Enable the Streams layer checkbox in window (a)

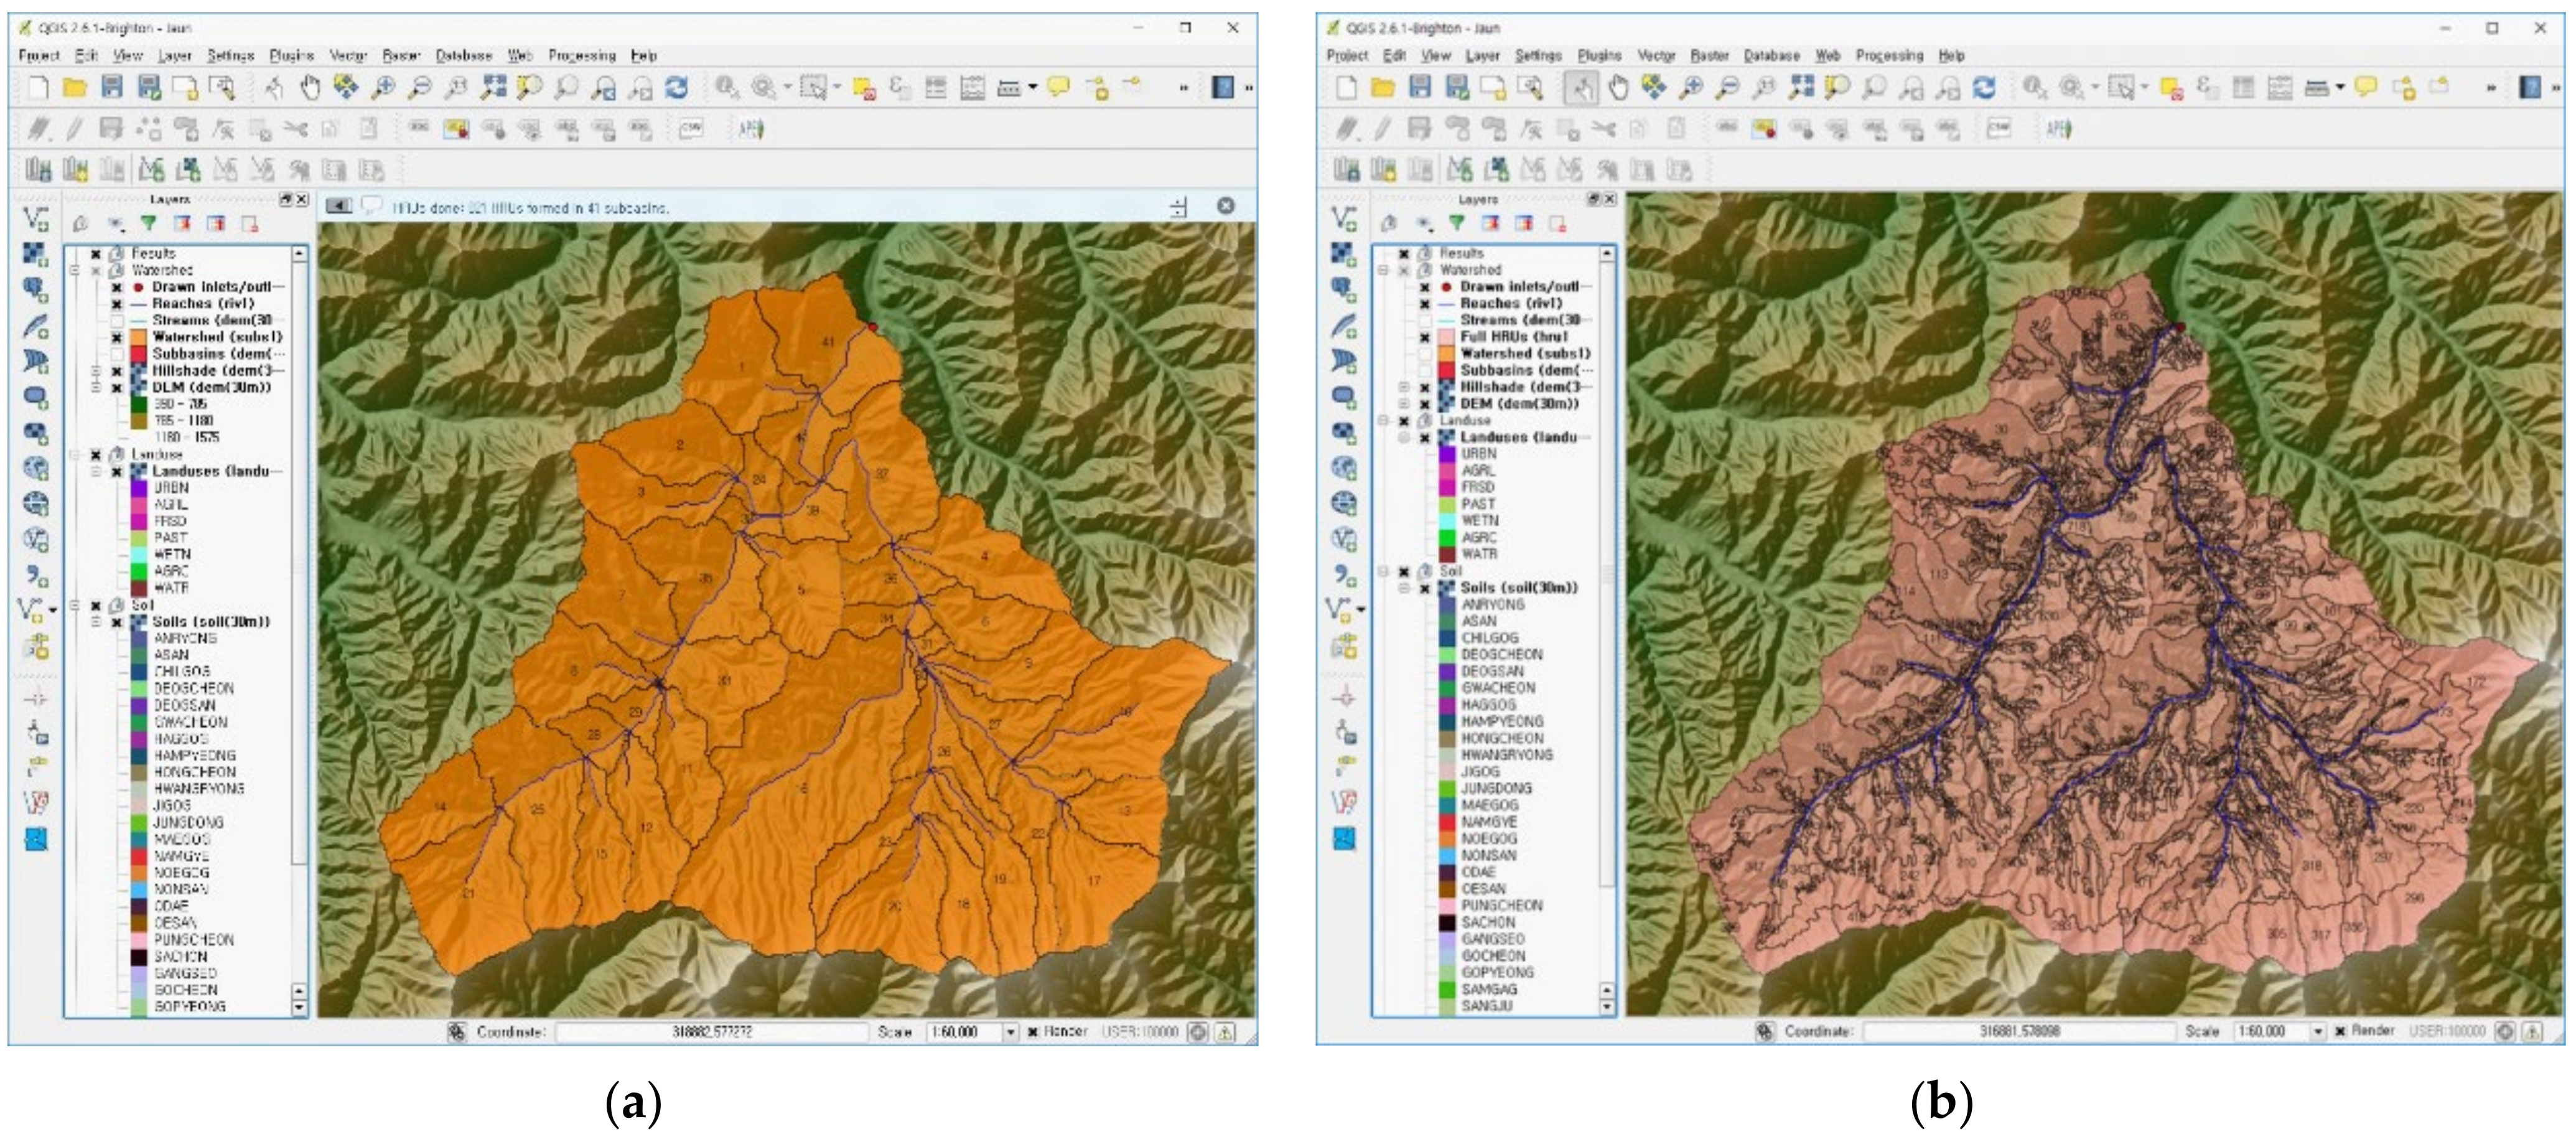click(117, 320)
